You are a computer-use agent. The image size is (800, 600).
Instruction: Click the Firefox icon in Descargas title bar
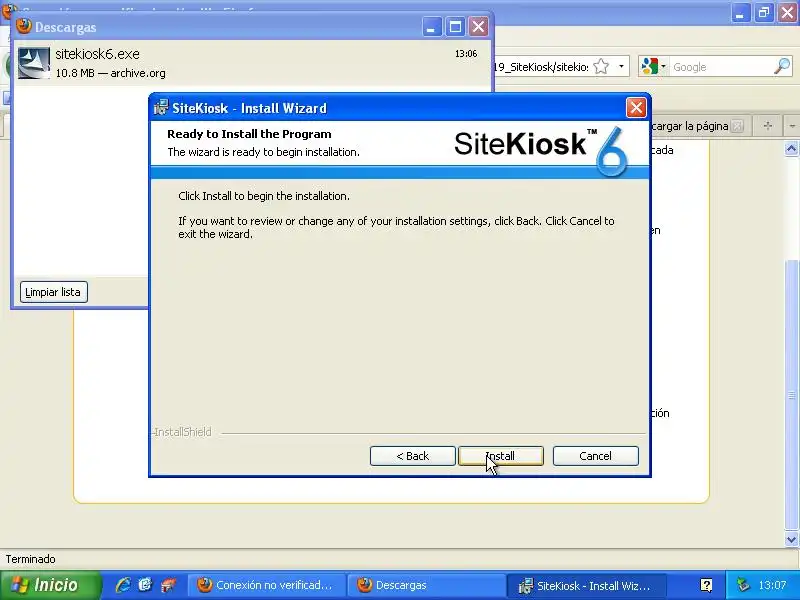coord(23,26)
